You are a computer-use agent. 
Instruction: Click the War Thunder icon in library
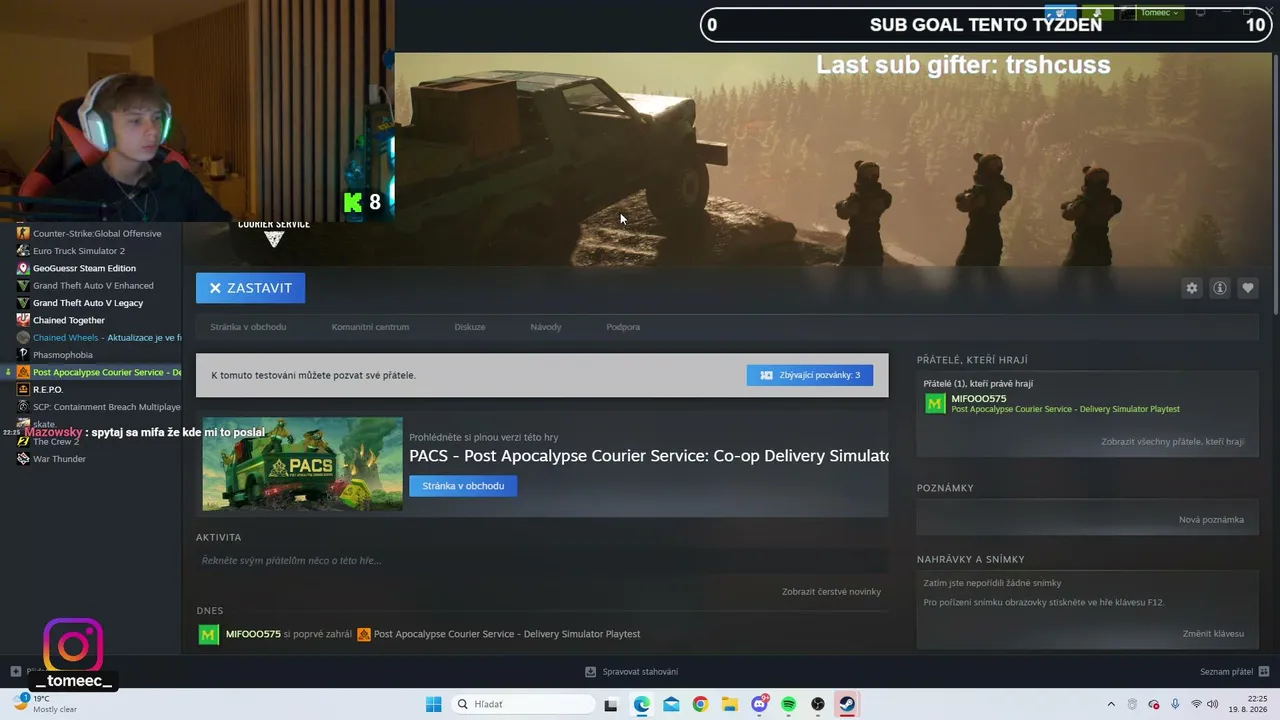[23, 459]
